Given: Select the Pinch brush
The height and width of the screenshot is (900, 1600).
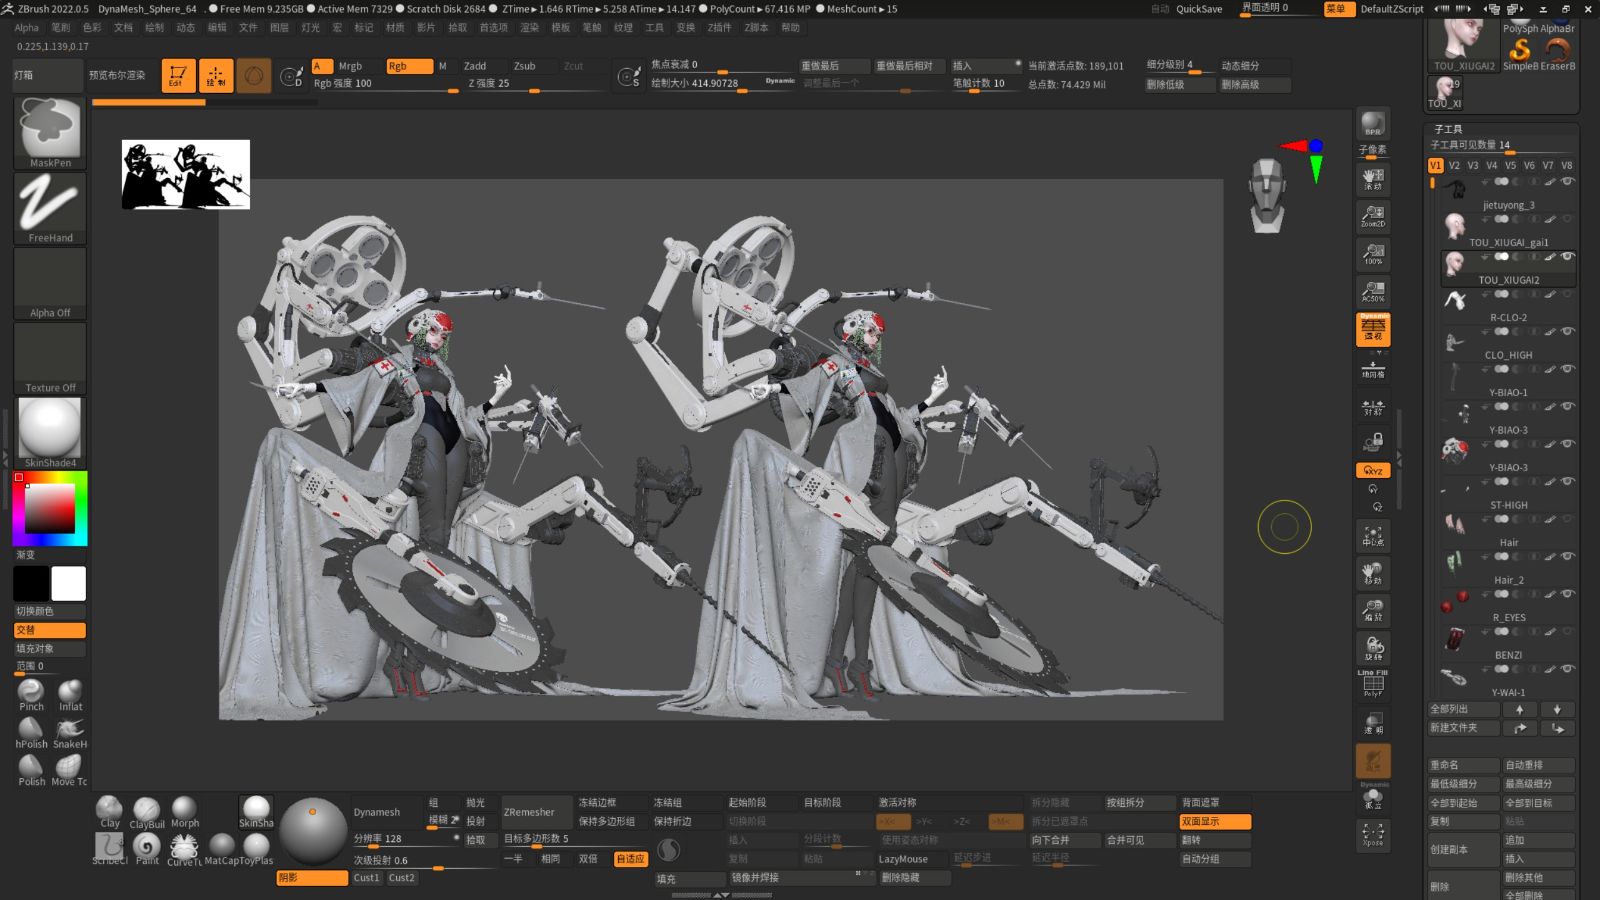Looking at the screenshot, I should click(31, 695).
